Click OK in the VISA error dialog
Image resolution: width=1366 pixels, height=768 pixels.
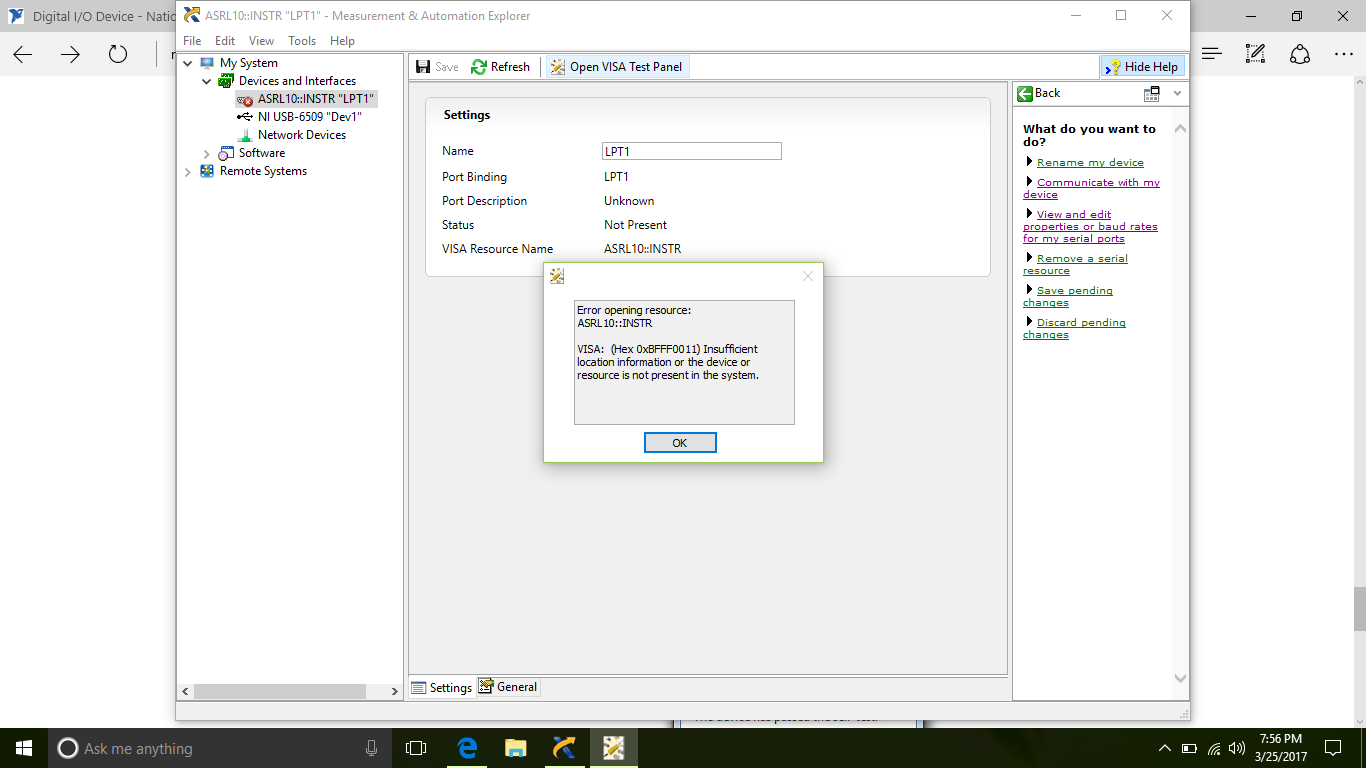click(x=680, y=443)
